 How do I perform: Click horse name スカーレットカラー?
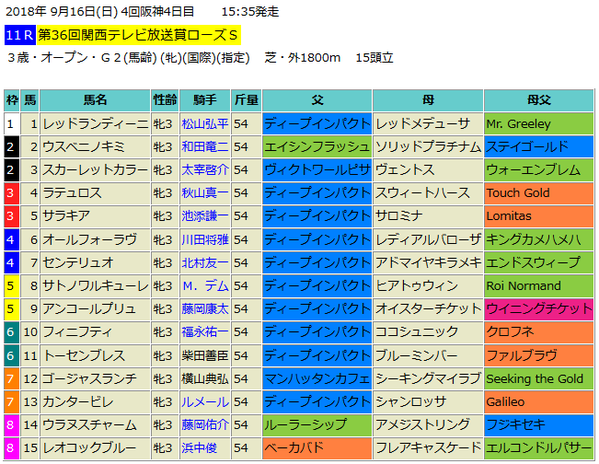coord(95,170)
